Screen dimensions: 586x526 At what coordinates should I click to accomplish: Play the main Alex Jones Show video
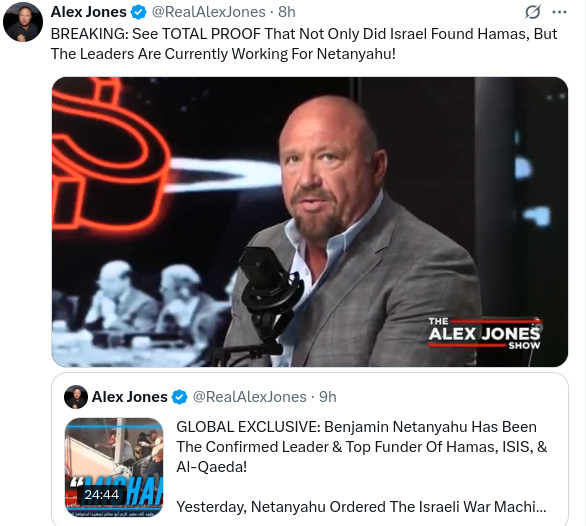[x=310, y=222]
